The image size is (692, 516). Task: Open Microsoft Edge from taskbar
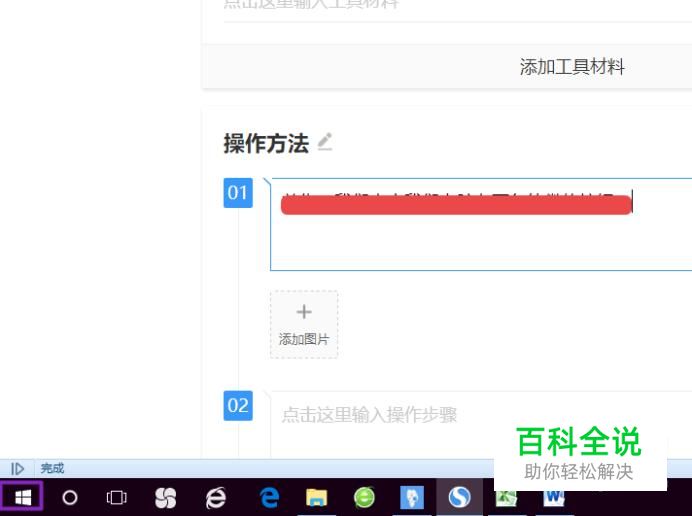tap(269, 497)
